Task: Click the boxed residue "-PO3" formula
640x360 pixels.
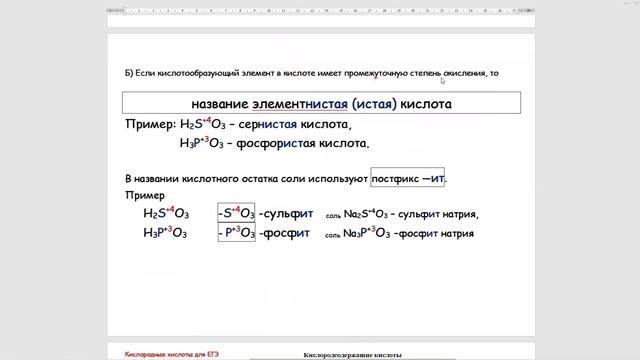Action: [x=236, y=232]
